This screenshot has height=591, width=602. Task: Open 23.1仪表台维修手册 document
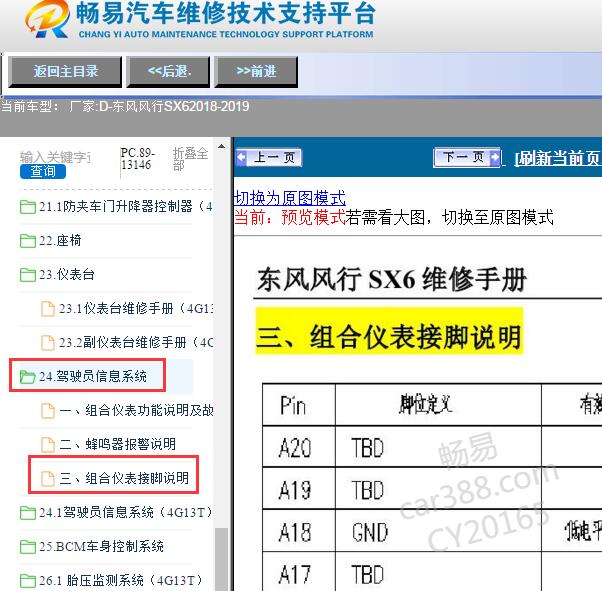tap(136, 308)
